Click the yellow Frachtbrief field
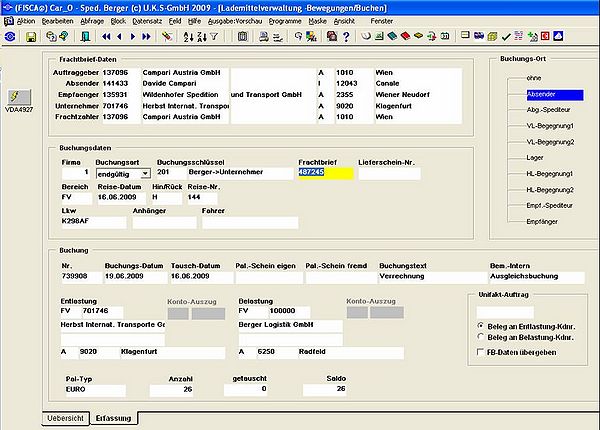The width and height of the screenshot is (600, 430). pyautogui.click(x=326, y=173)
